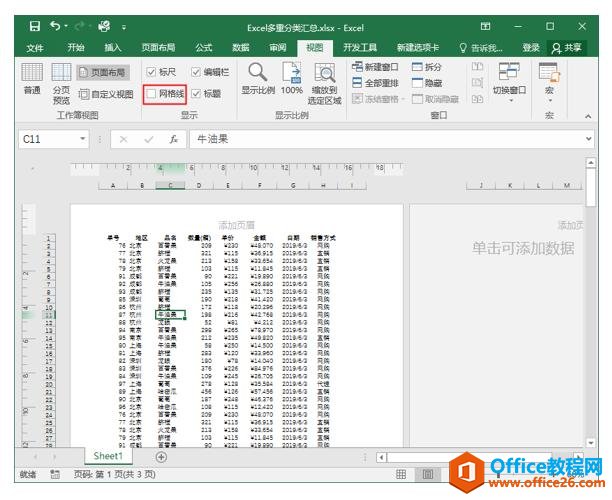
Task: Click Insert Function fx icon
Action: (x=173, y=139)
